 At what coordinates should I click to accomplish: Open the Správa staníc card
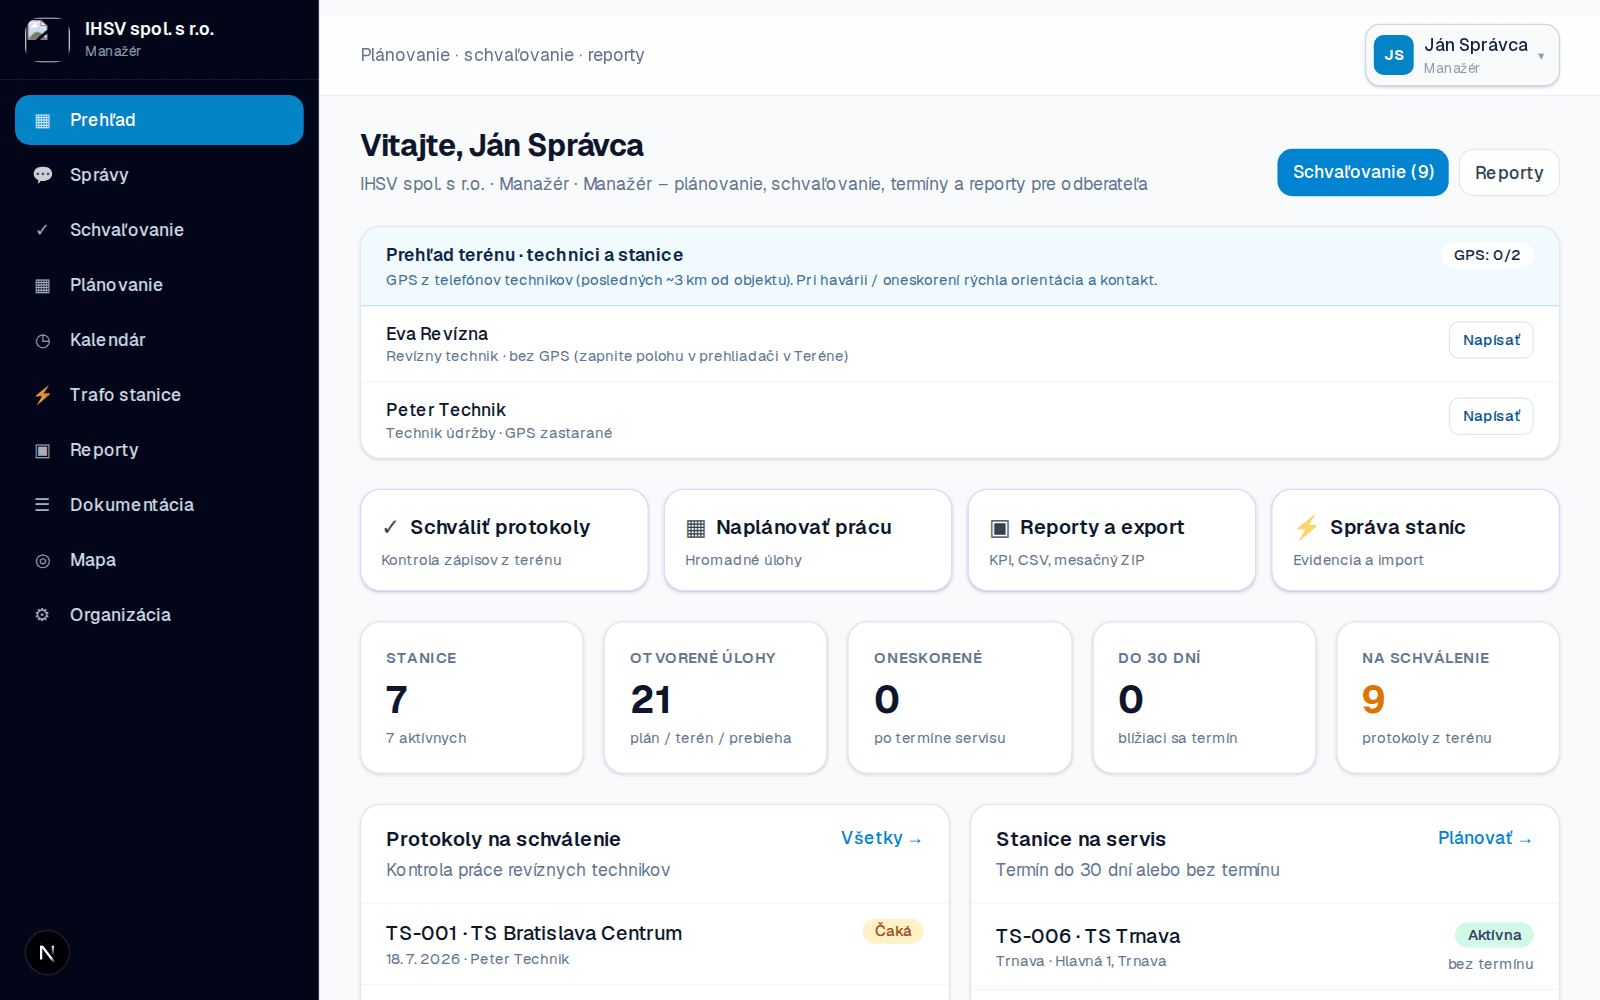[x=1416, y=540]
